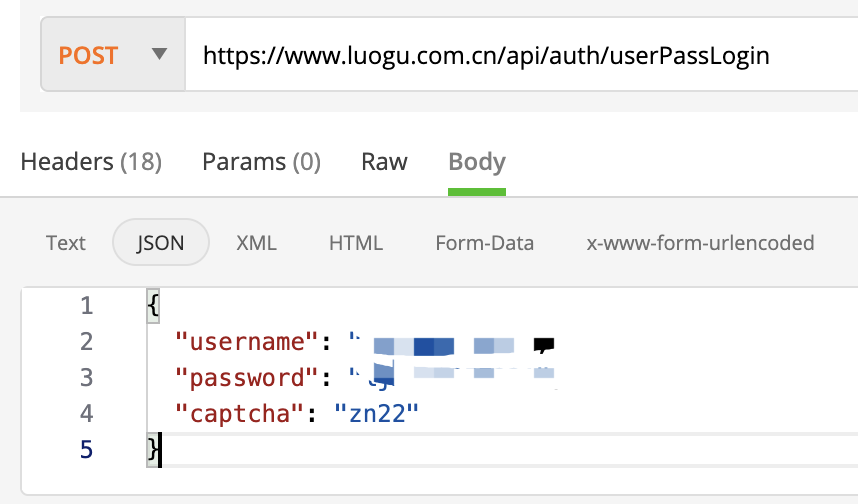This screenshot has height=504, width=858.
Task: Click line number 3 in the gutter
Action: 86,378
